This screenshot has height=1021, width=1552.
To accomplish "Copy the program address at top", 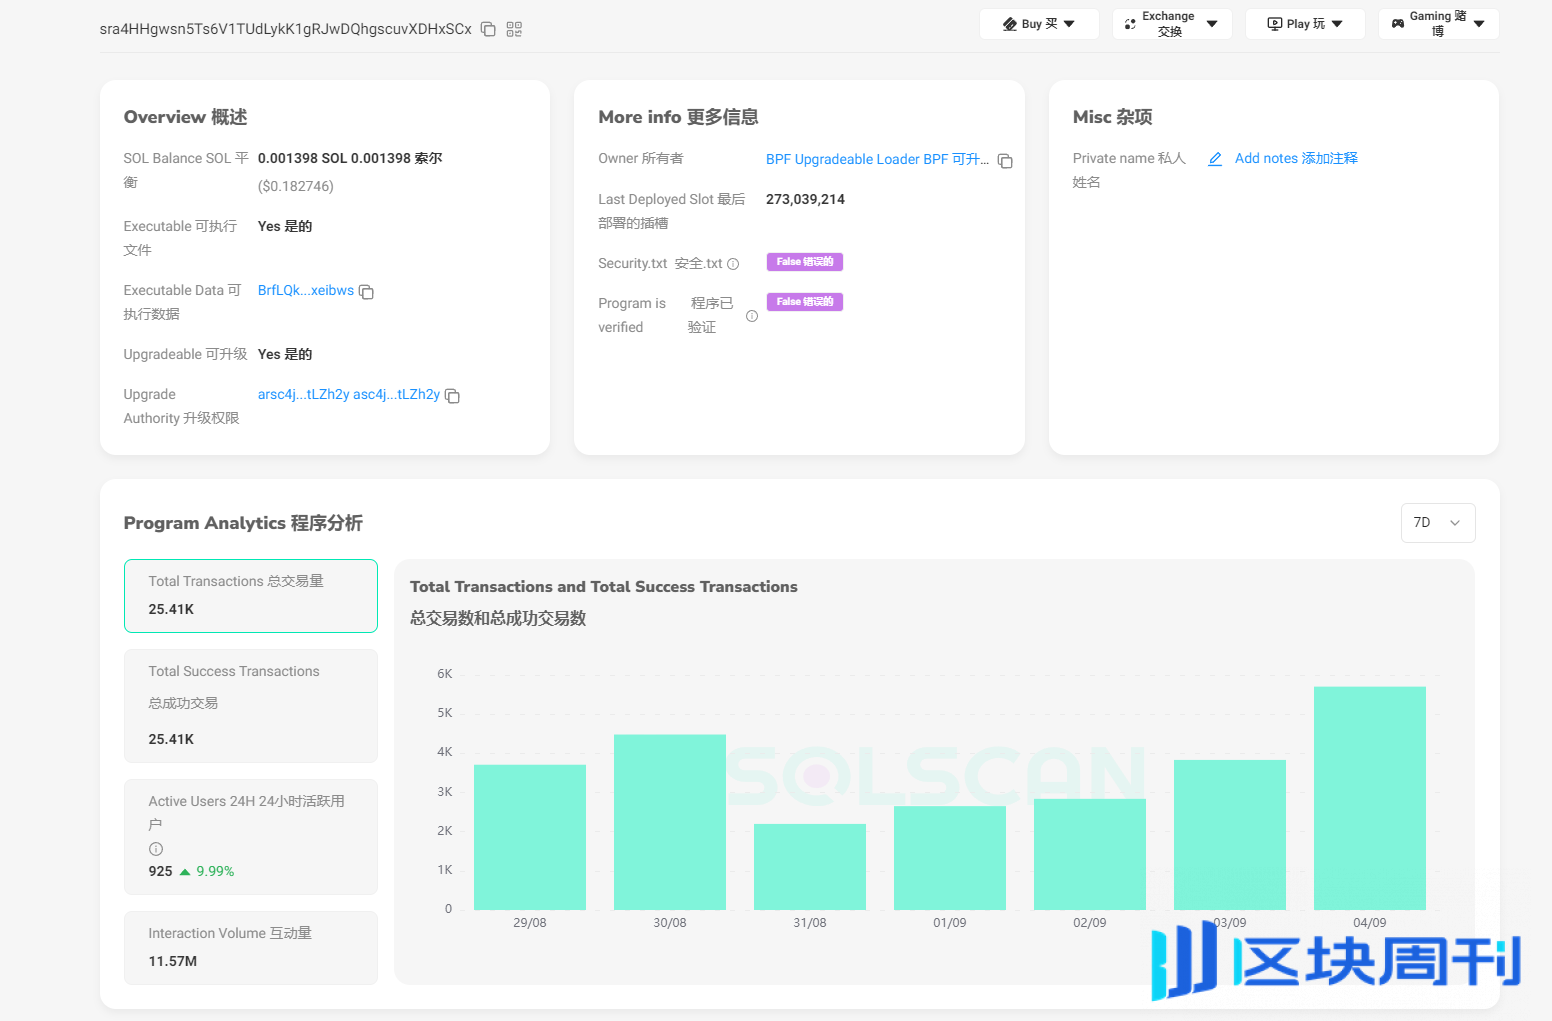I will tap(488, 29).
